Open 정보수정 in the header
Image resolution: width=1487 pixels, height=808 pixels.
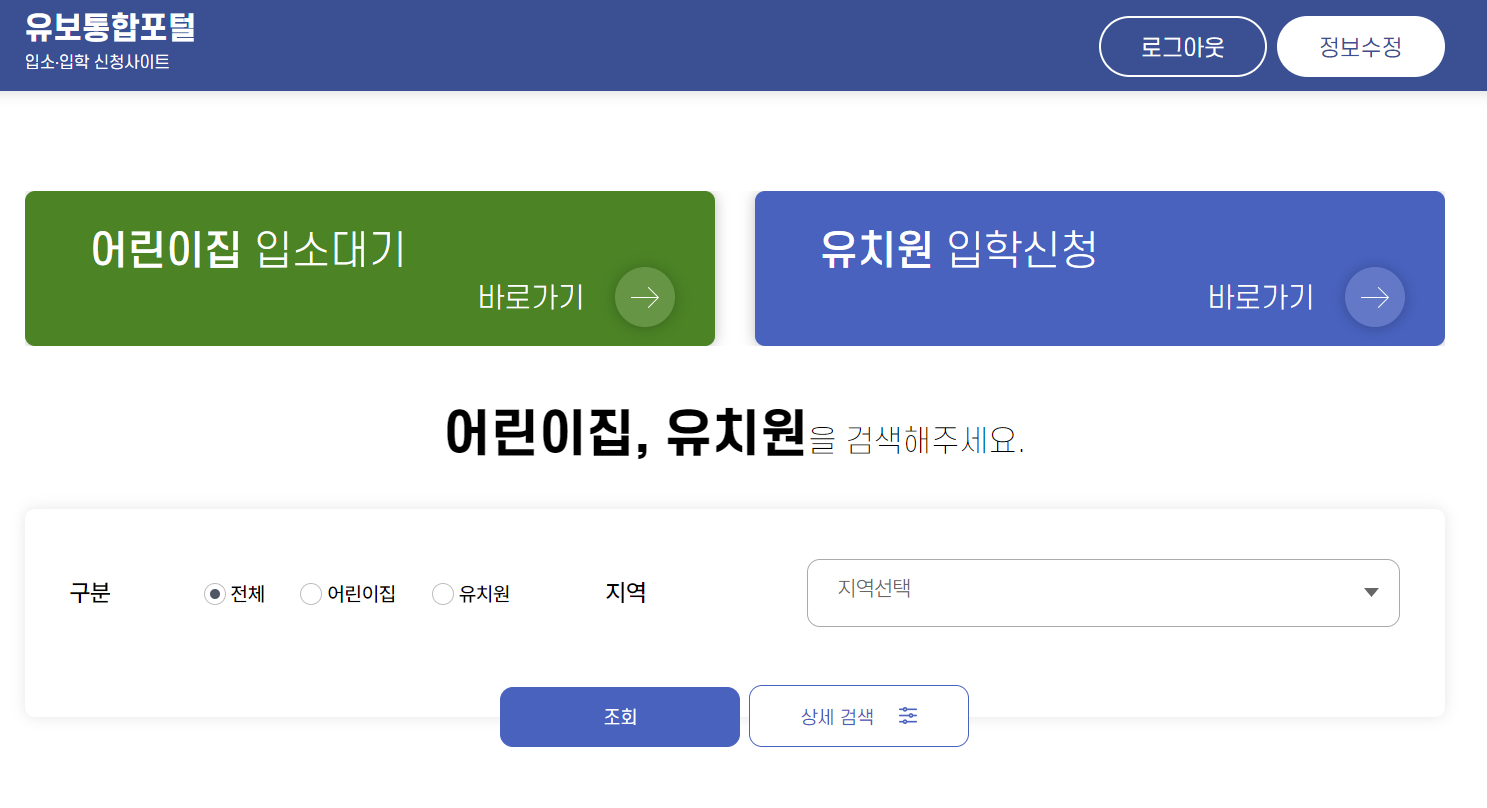point(1361,46)
